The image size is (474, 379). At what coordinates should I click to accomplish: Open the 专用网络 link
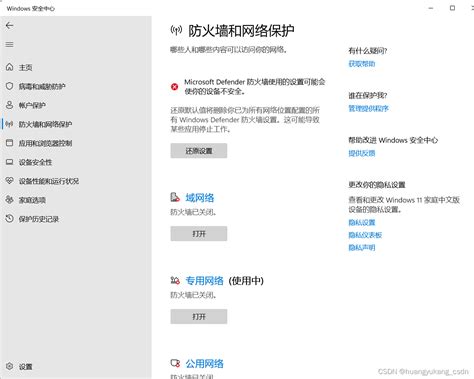[x=204, y=281]
